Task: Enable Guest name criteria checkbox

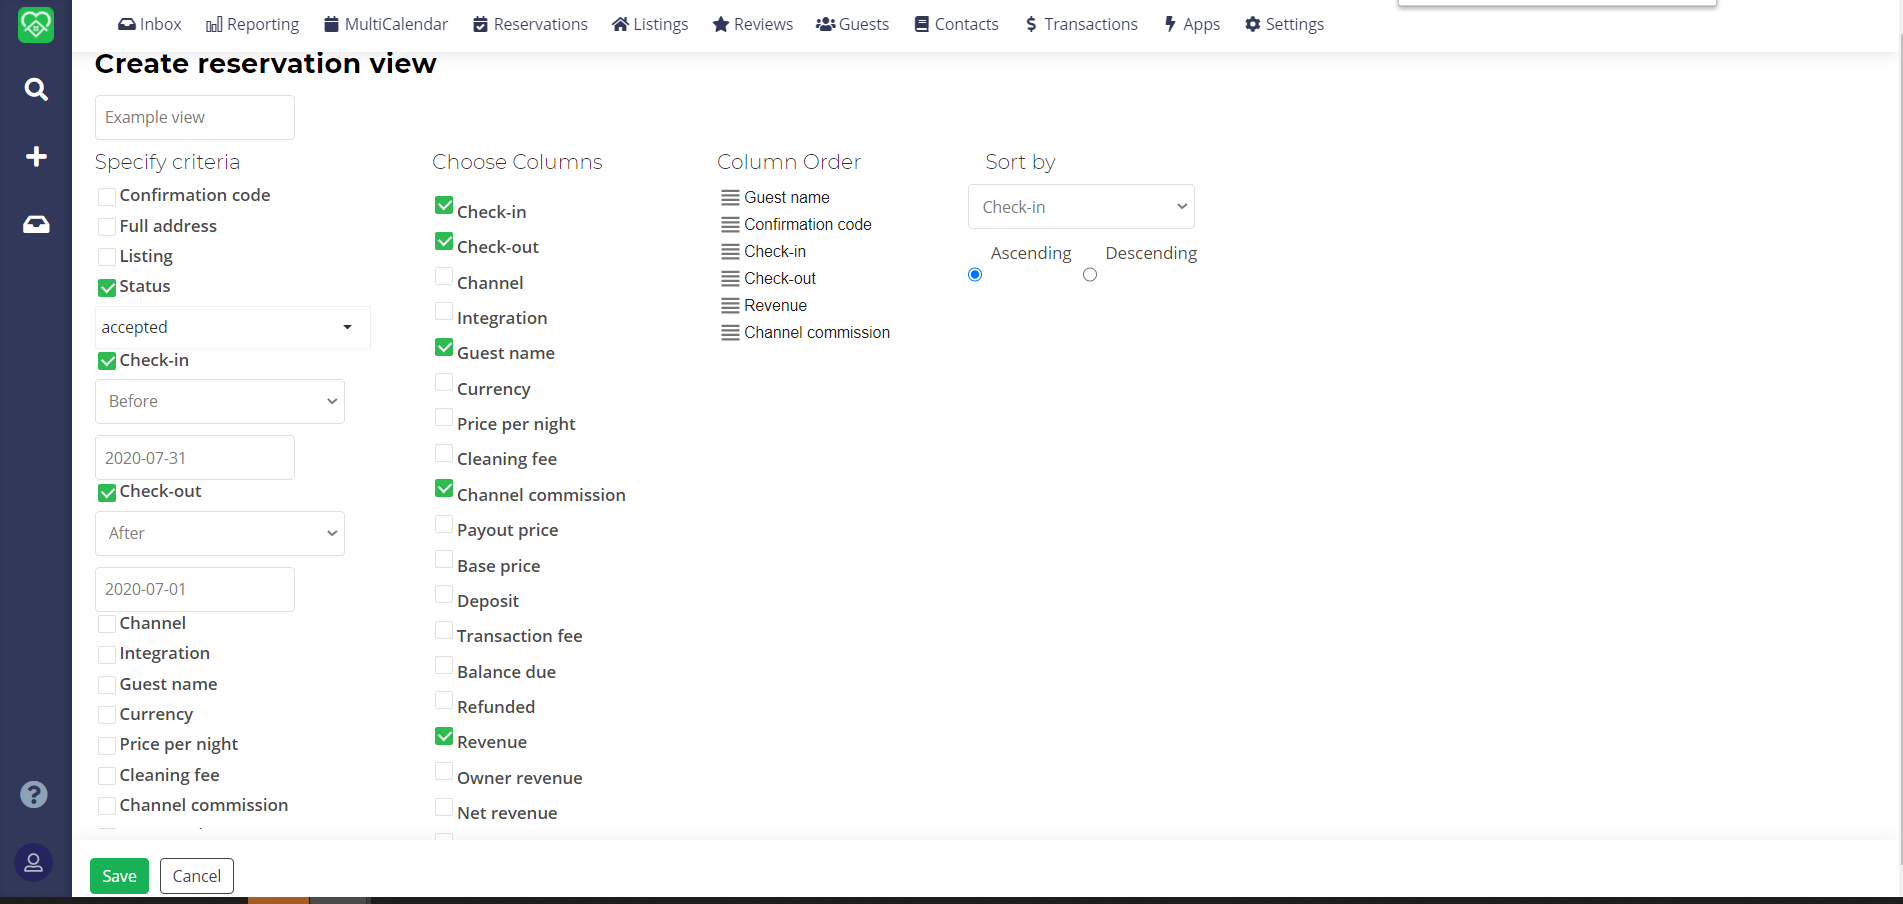Action: tap(107, 686)
